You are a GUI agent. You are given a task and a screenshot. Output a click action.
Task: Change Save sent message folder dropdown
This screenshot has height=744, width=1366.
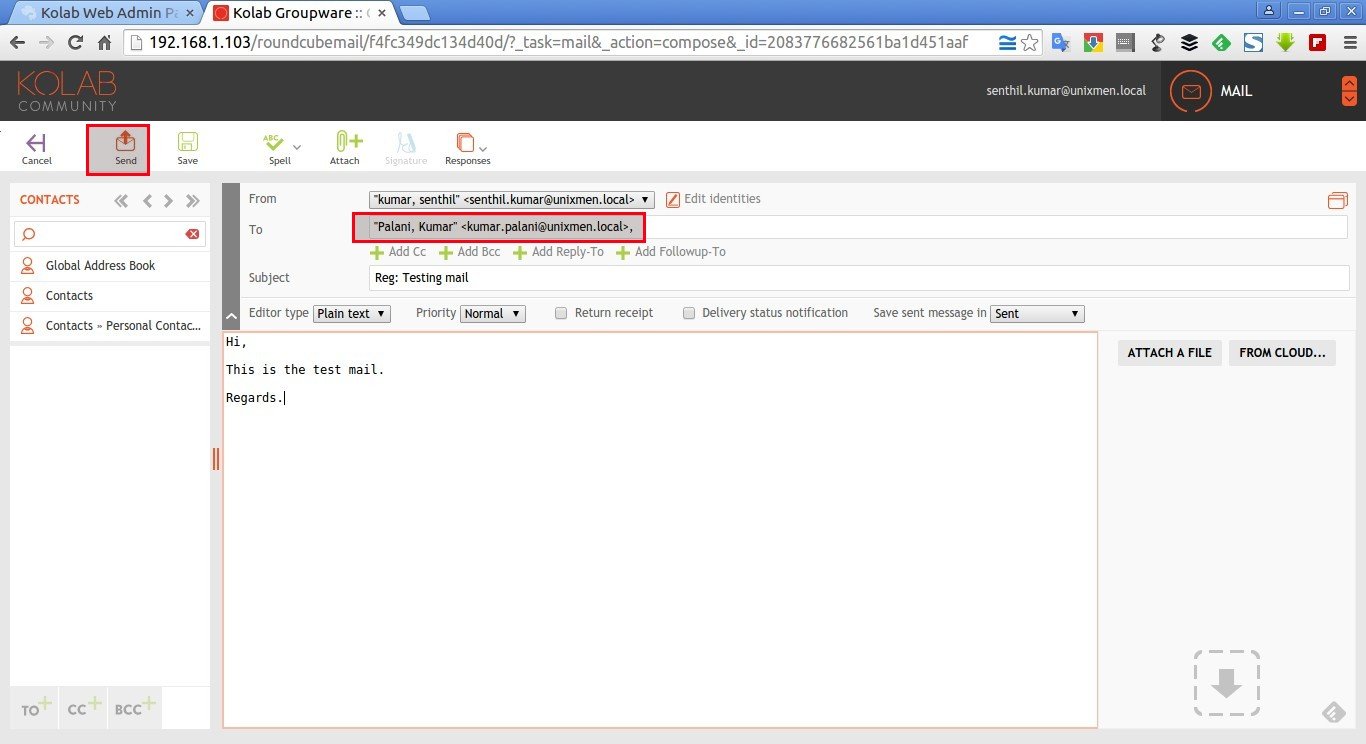pyautogui.click(x=1037, y=313)
